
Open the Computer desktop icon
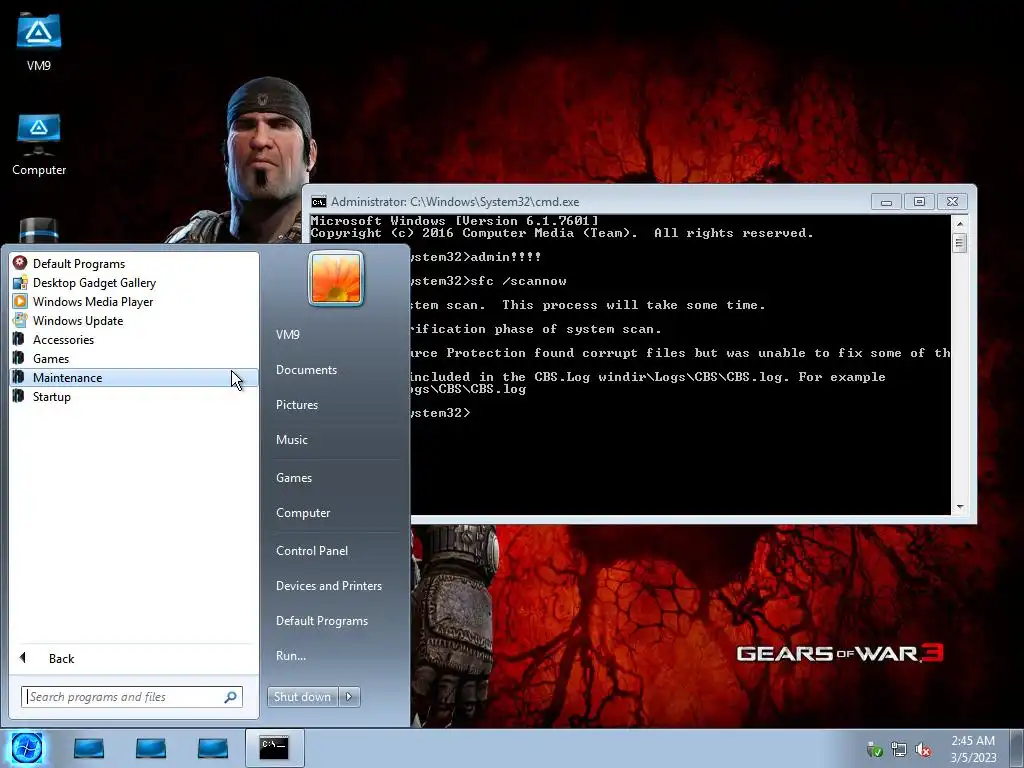point(39,135)
